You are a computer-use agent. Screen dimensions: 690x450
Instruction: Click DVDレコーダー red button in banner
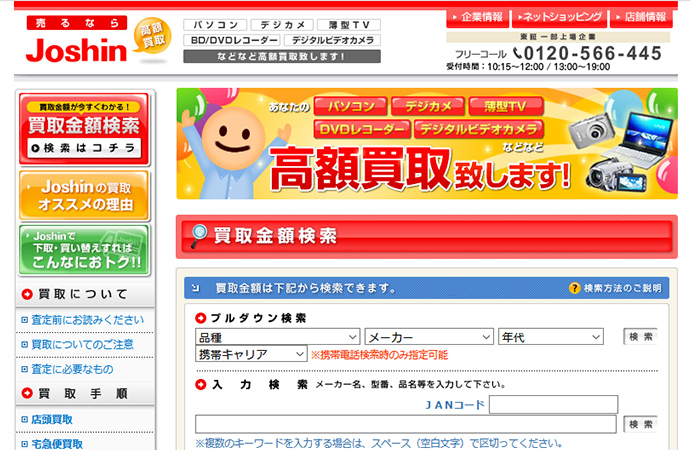(x=362, y=129)
